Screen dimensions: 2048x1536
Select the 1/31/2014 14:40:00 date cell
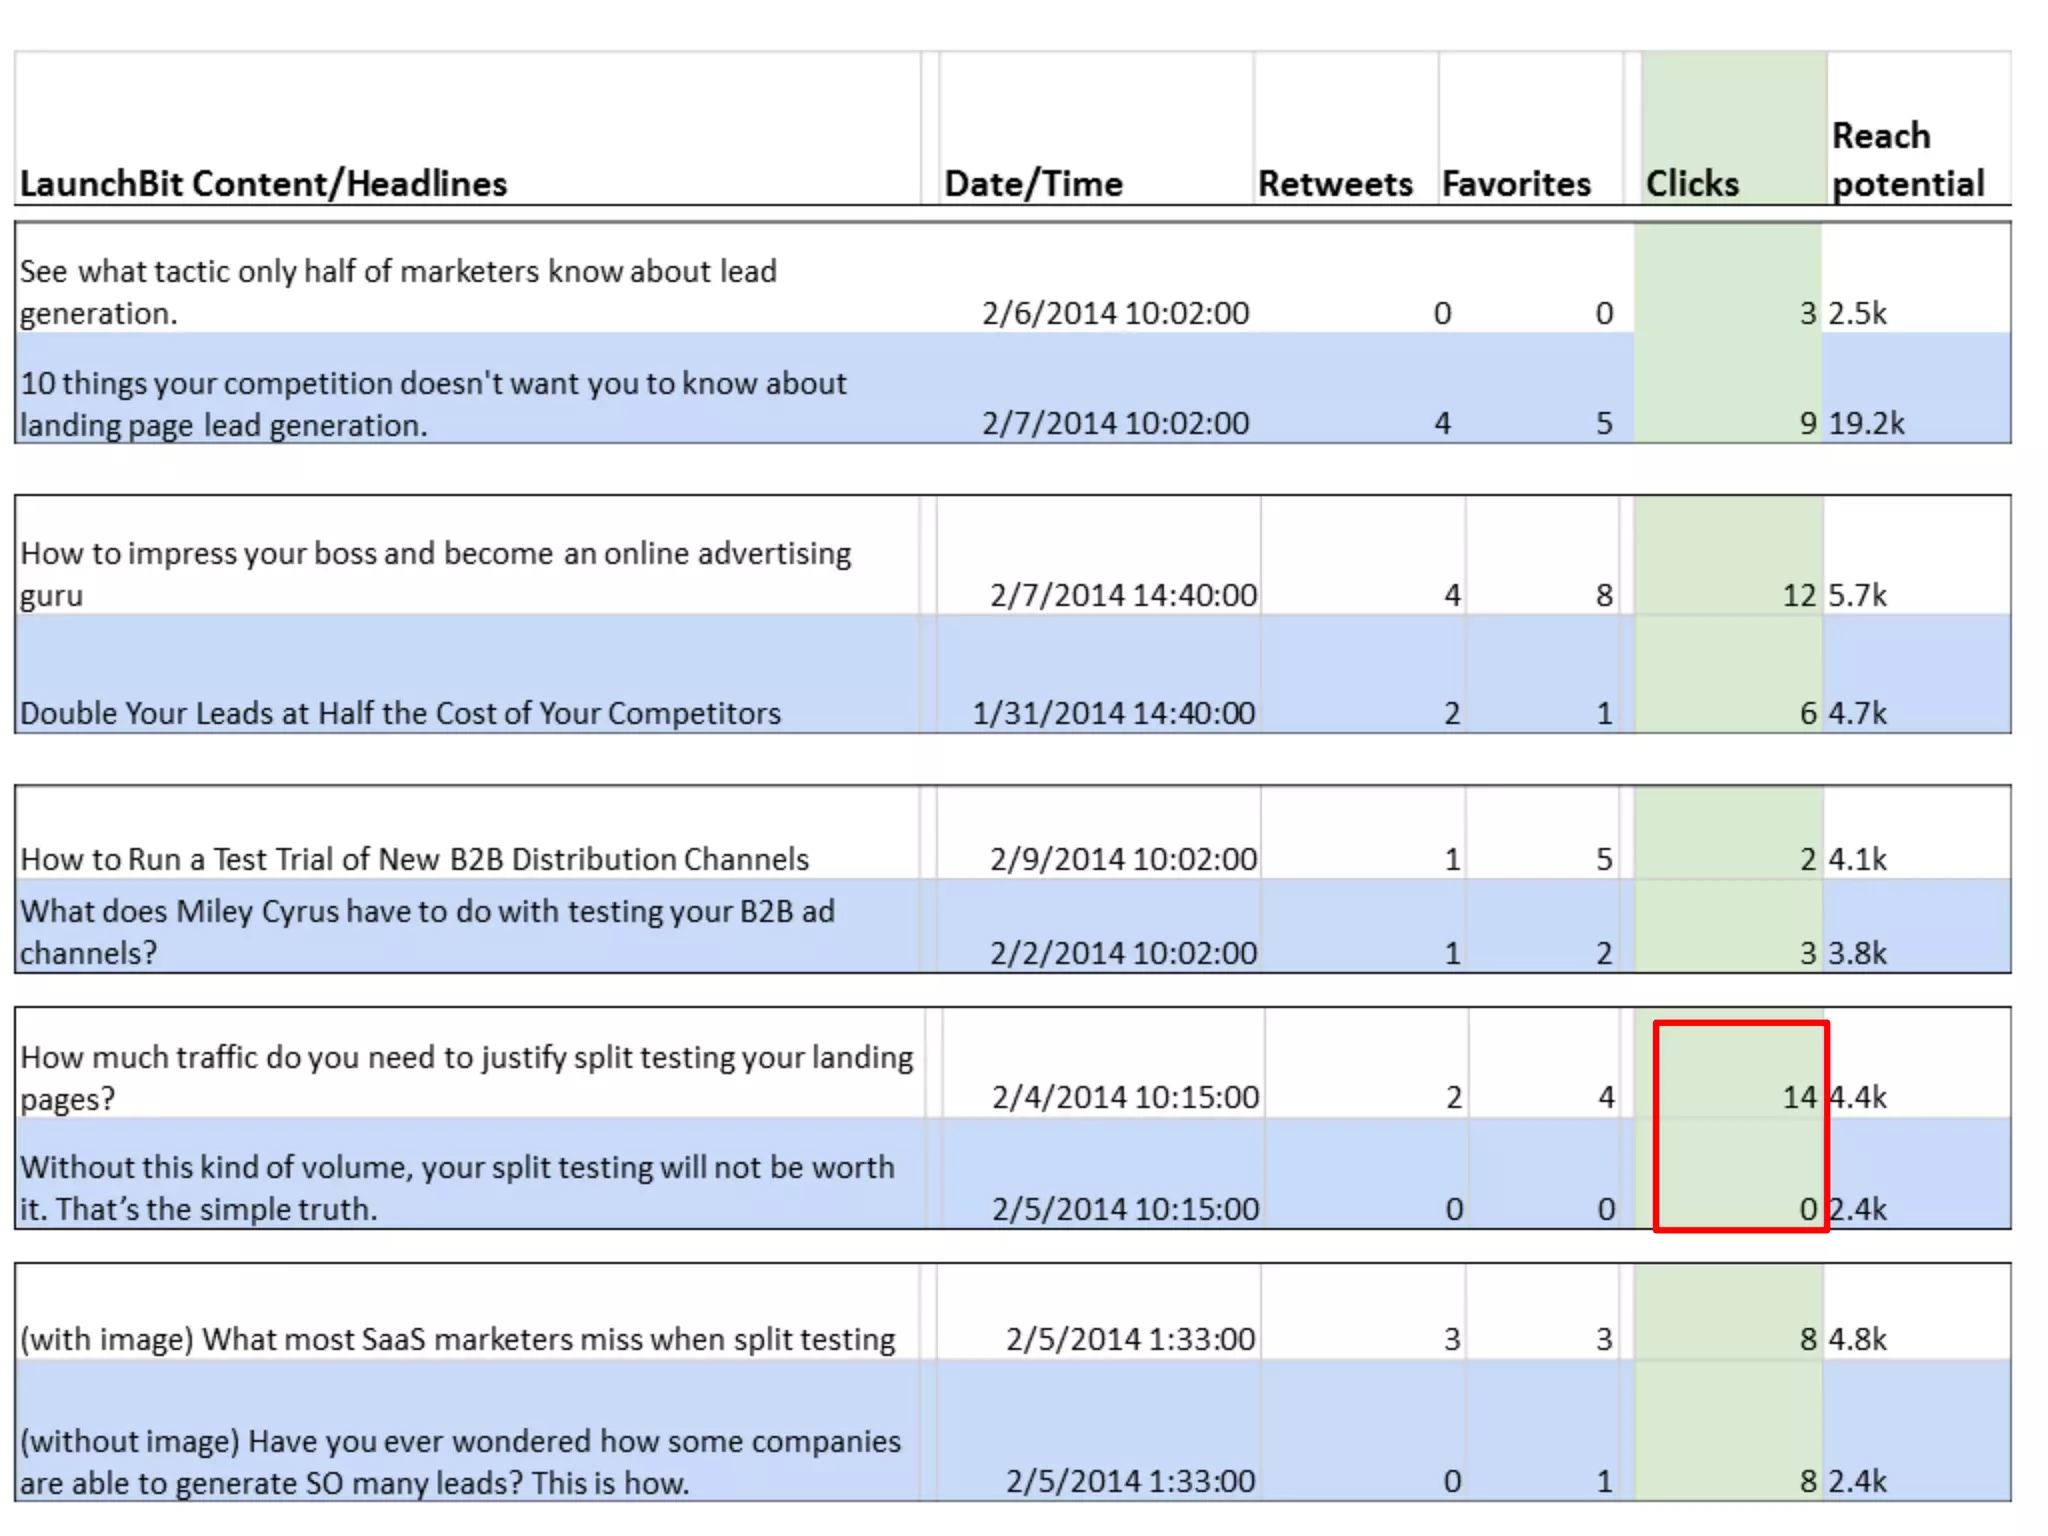1113,713
